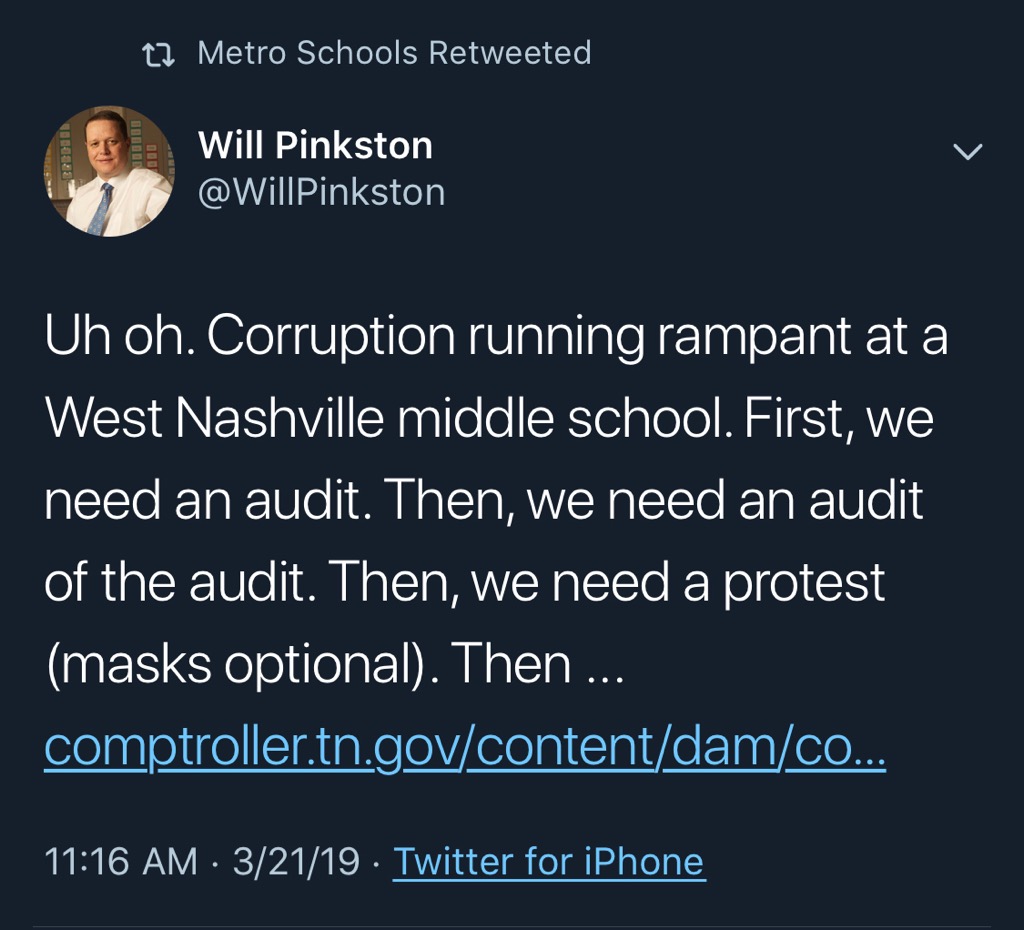This screenshot has height=930, width=1024.
Task: Expand the tweet options chevron
Action: click(x=967, y=152)
